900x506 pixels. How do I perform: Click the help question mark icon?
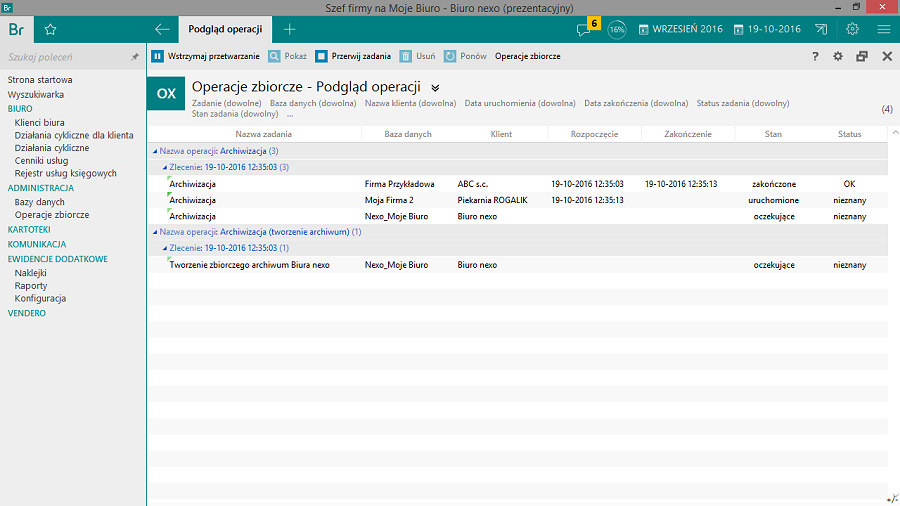815,56
